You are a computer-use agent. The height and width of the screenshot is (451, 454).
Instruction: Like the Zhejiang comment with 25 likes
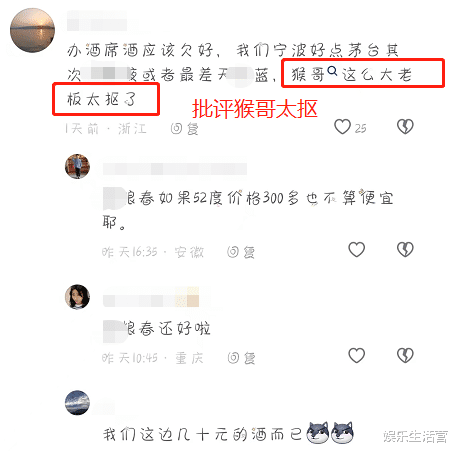point(342,127)
